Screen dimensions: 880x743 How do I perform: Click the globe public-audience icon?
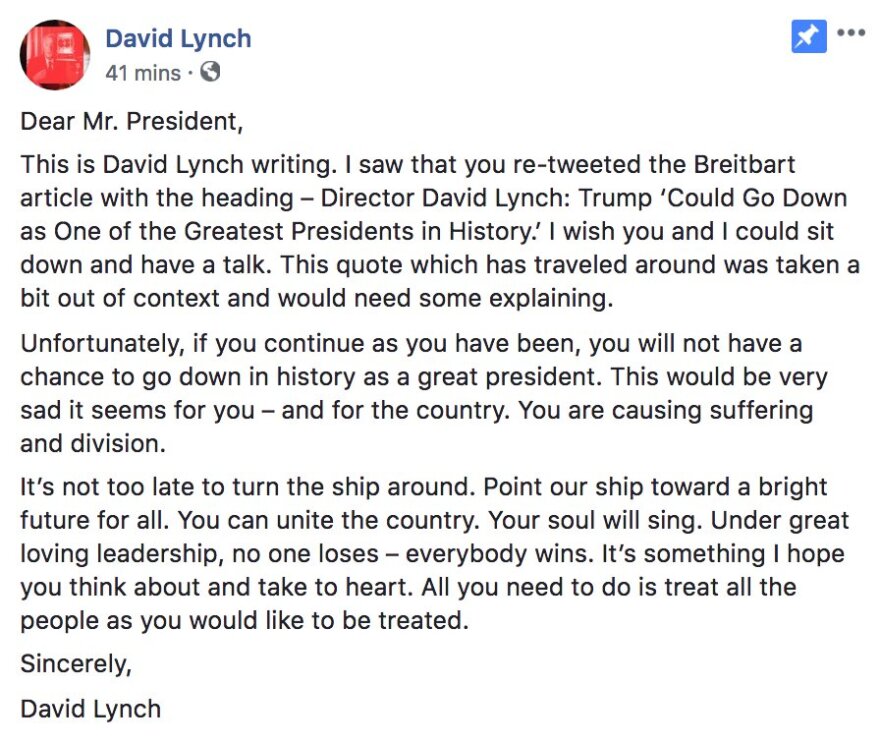pyautogui.click(x=210, y=73)
